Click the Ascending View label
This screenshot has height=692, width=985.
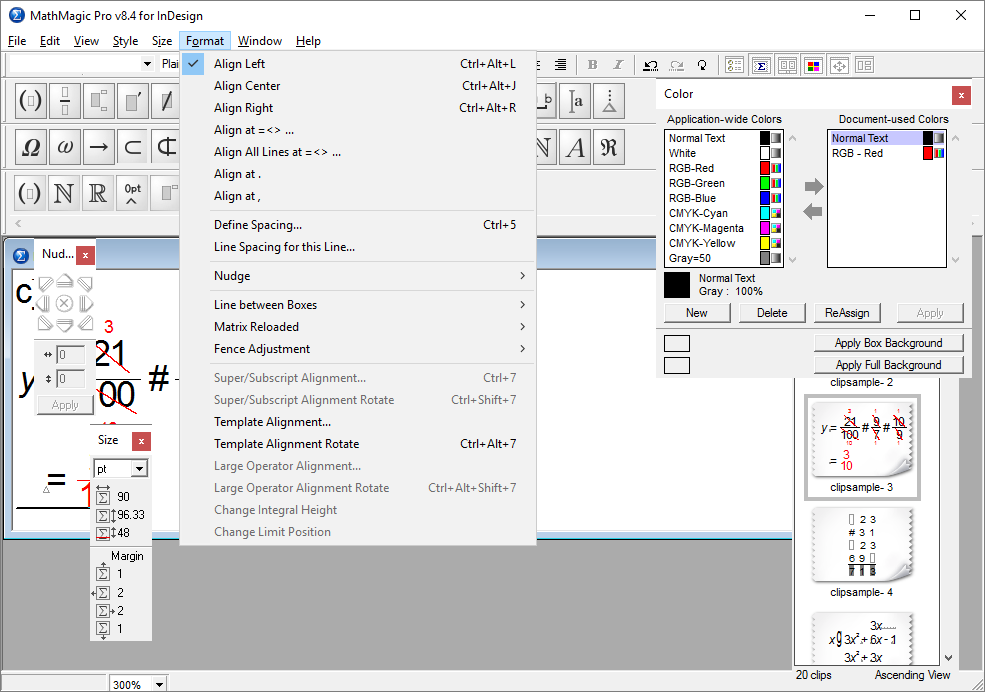912,675
